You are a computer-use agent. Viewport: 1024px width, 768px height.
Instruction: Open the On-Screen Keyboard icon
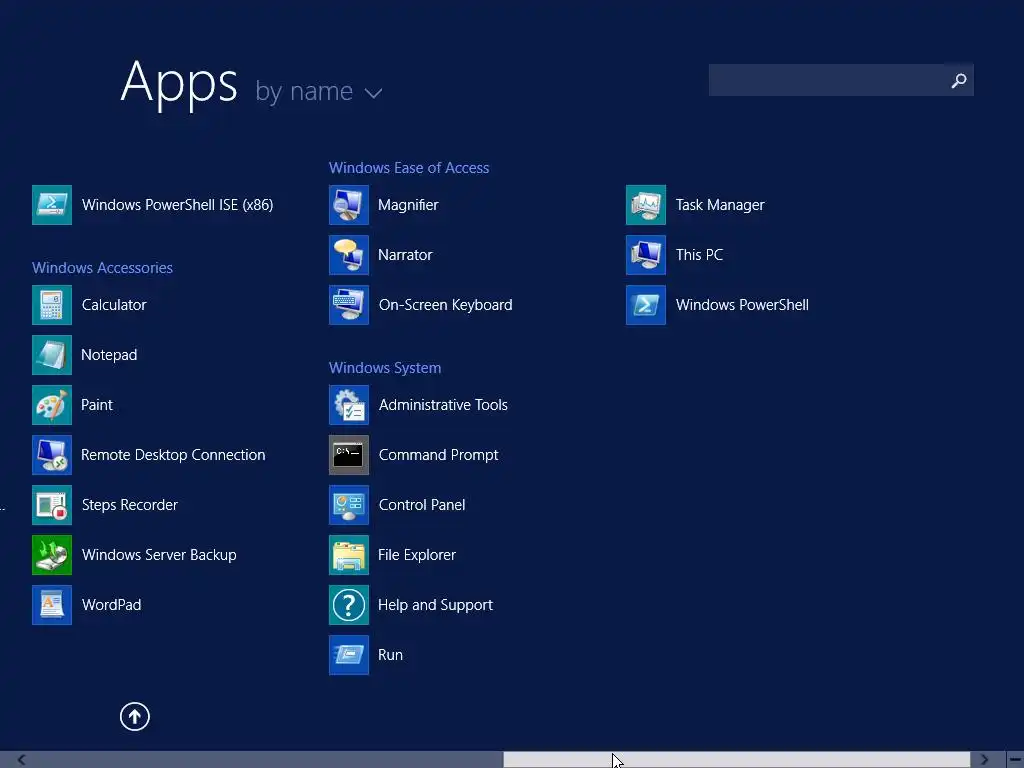[x=349, y=305]
